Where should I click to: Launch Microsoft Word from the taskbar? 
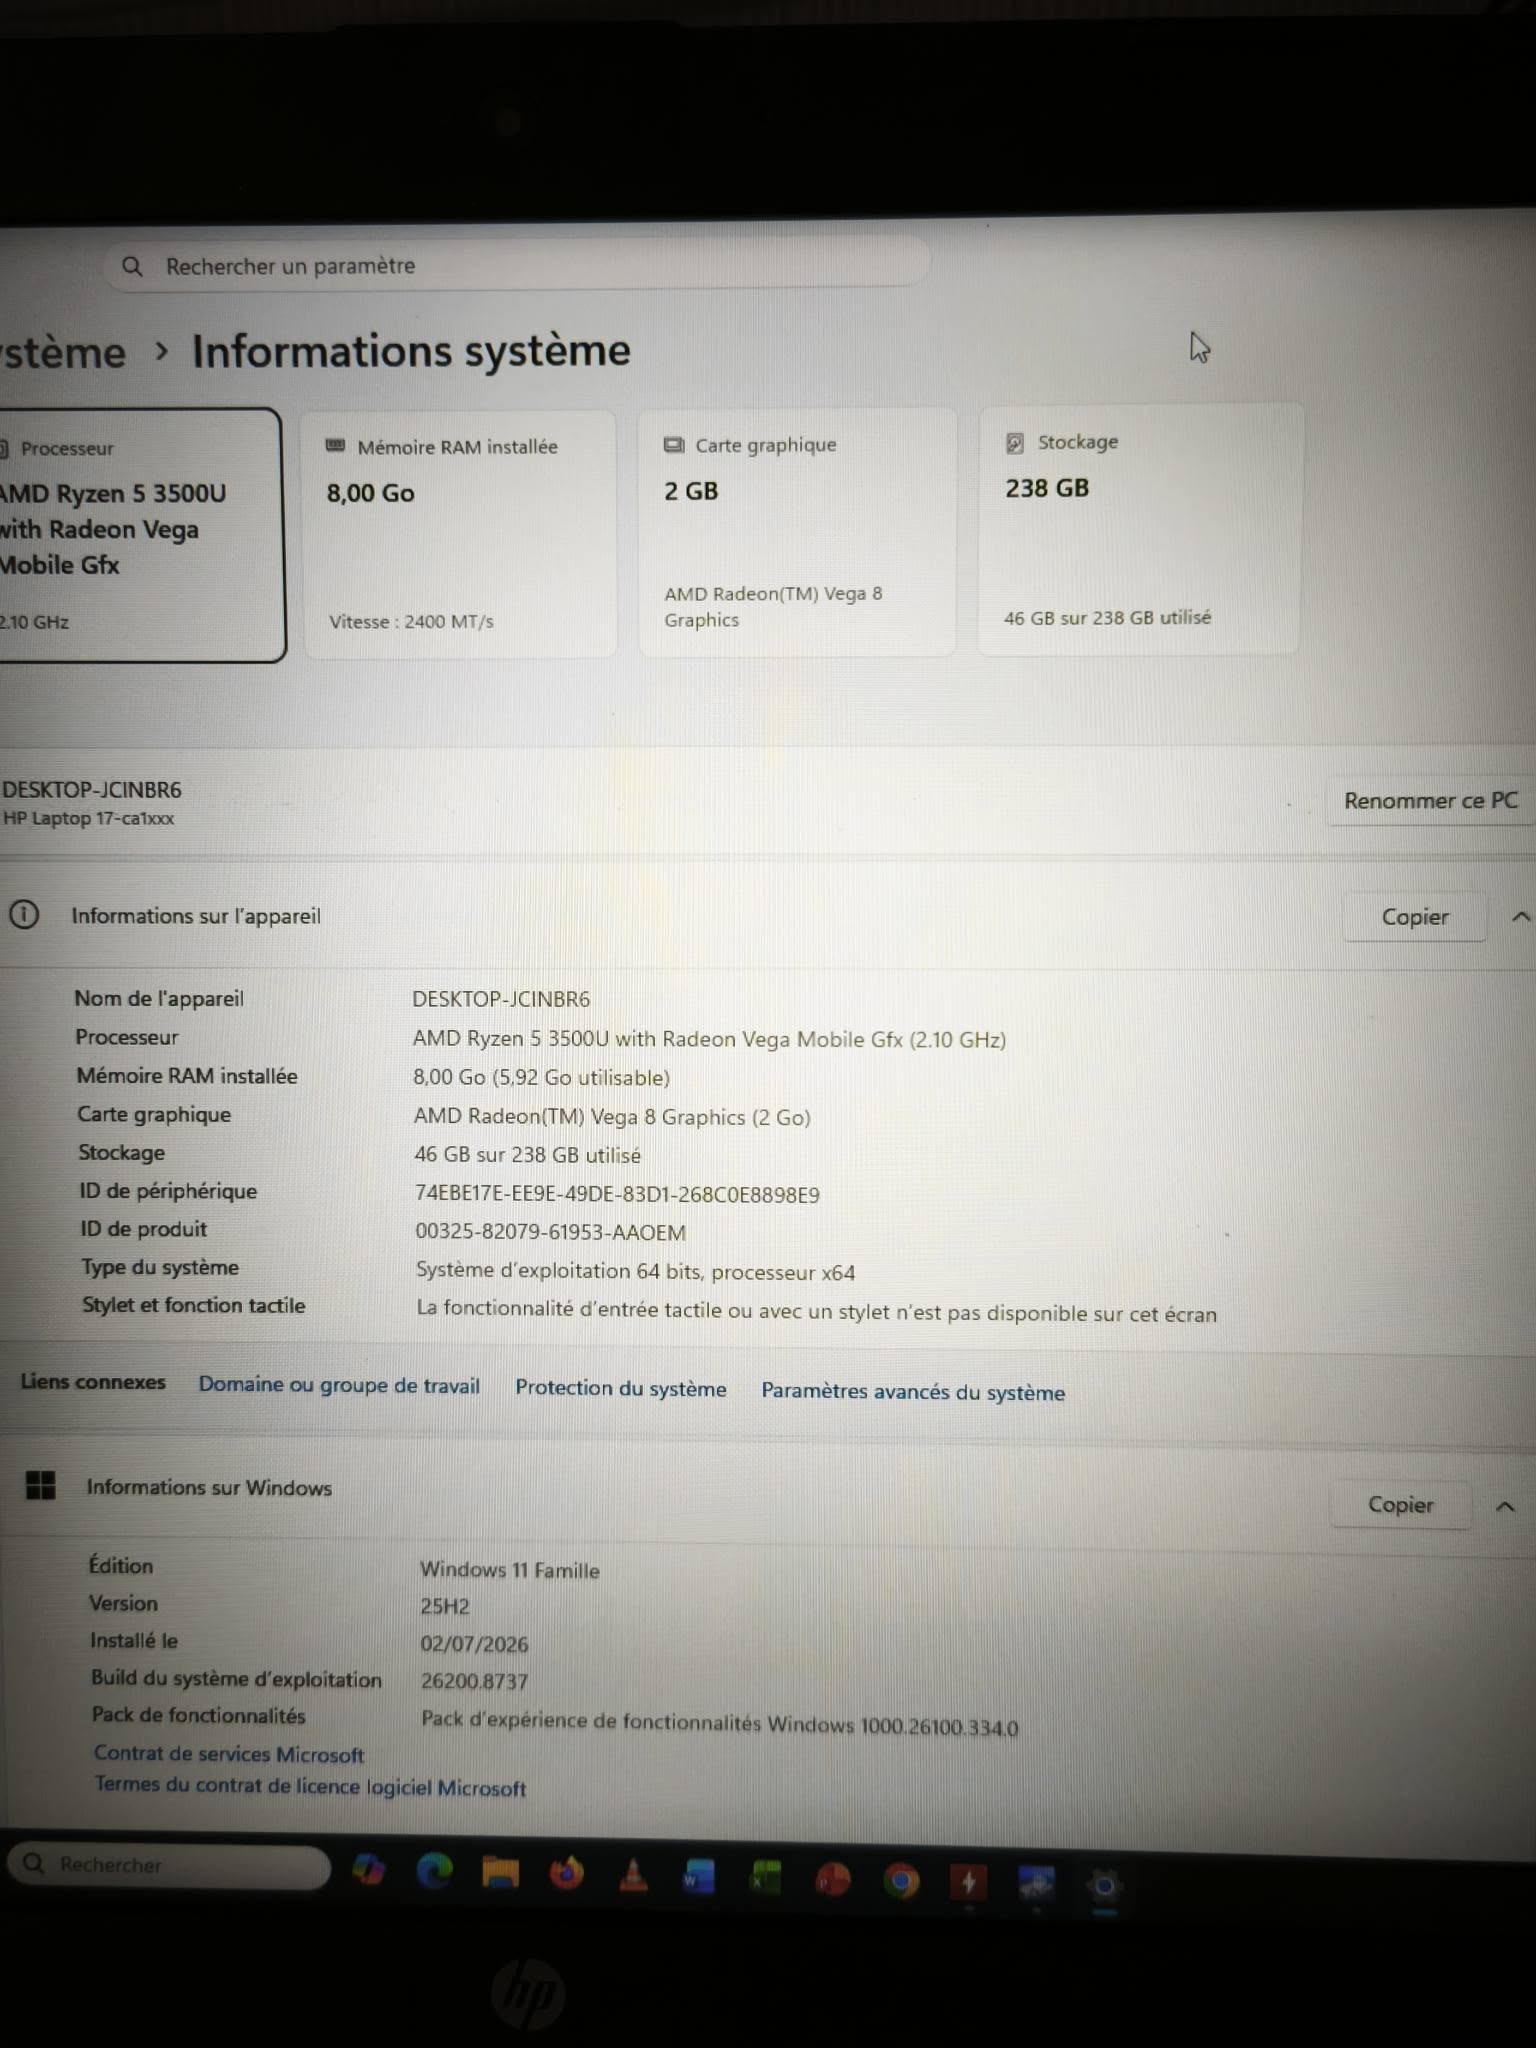coord(698,1877)
